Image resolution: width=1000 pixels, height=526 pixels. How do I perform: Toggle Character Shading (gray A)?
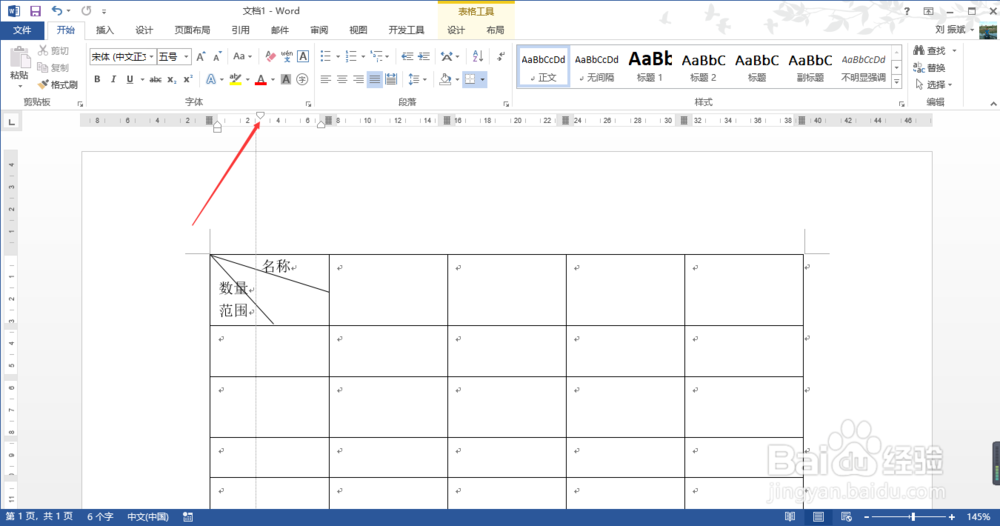click(286, 80)
